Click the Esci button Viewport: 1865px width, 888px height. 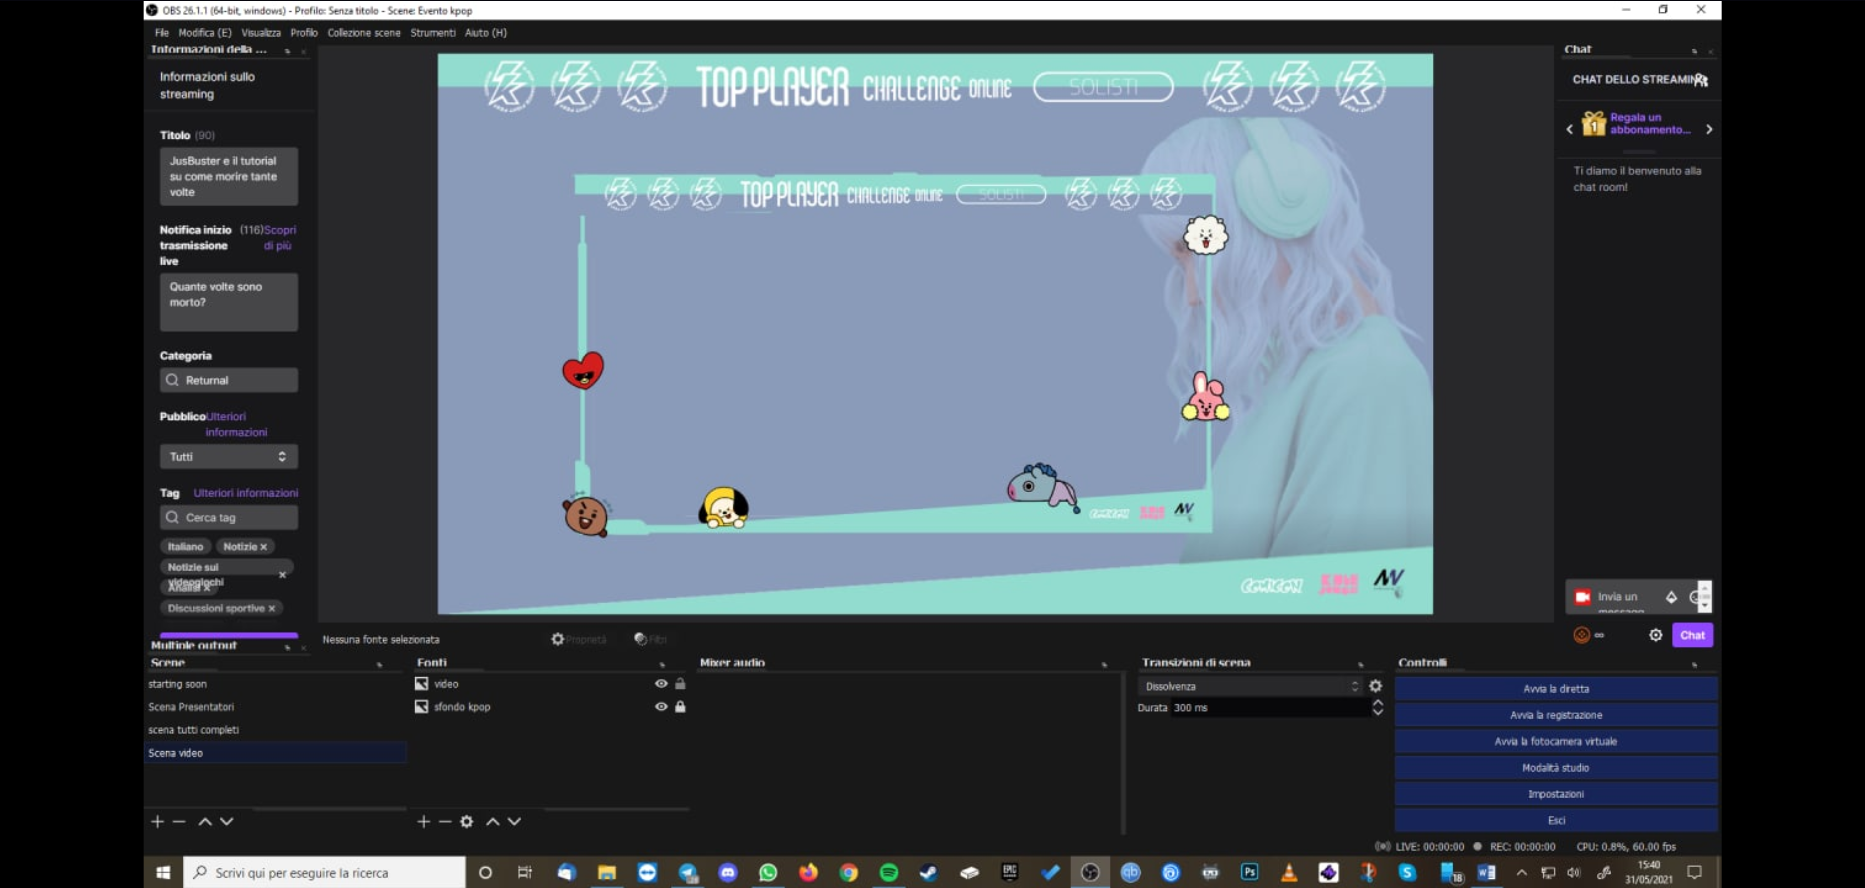(1556, 820)
